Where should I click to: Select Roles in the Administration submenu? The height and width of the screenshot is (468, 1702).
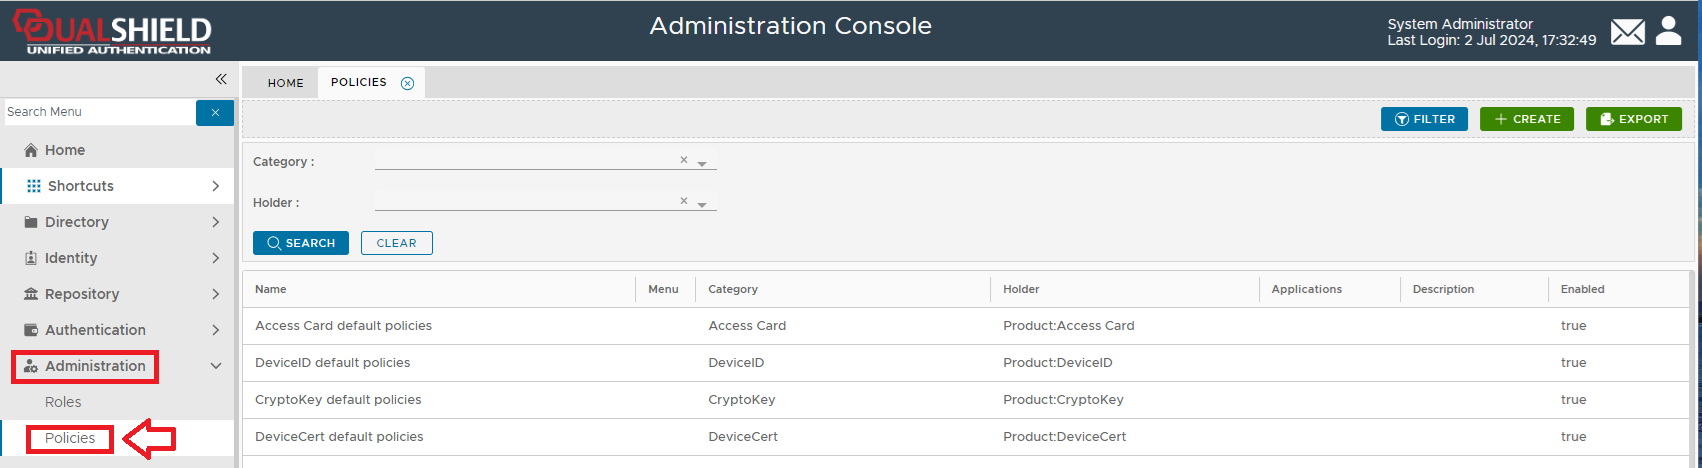pyautogui.click(x=63, y=402)
